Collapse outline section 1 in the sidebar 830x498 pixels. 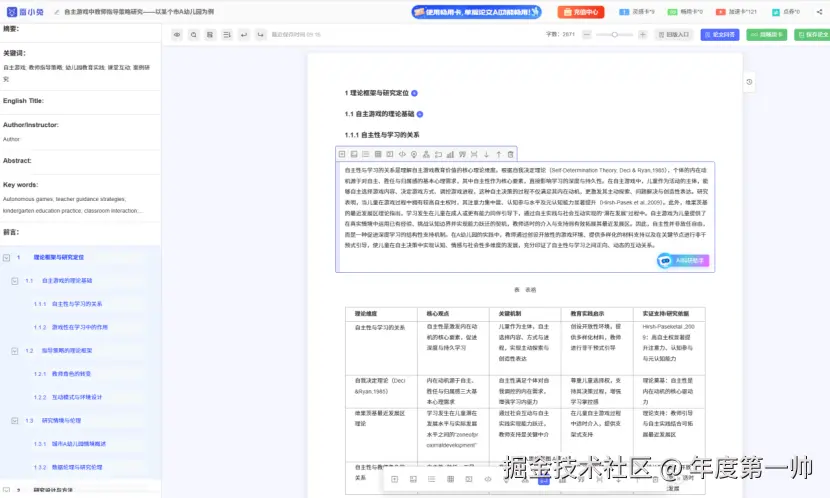tap(6, 258)
